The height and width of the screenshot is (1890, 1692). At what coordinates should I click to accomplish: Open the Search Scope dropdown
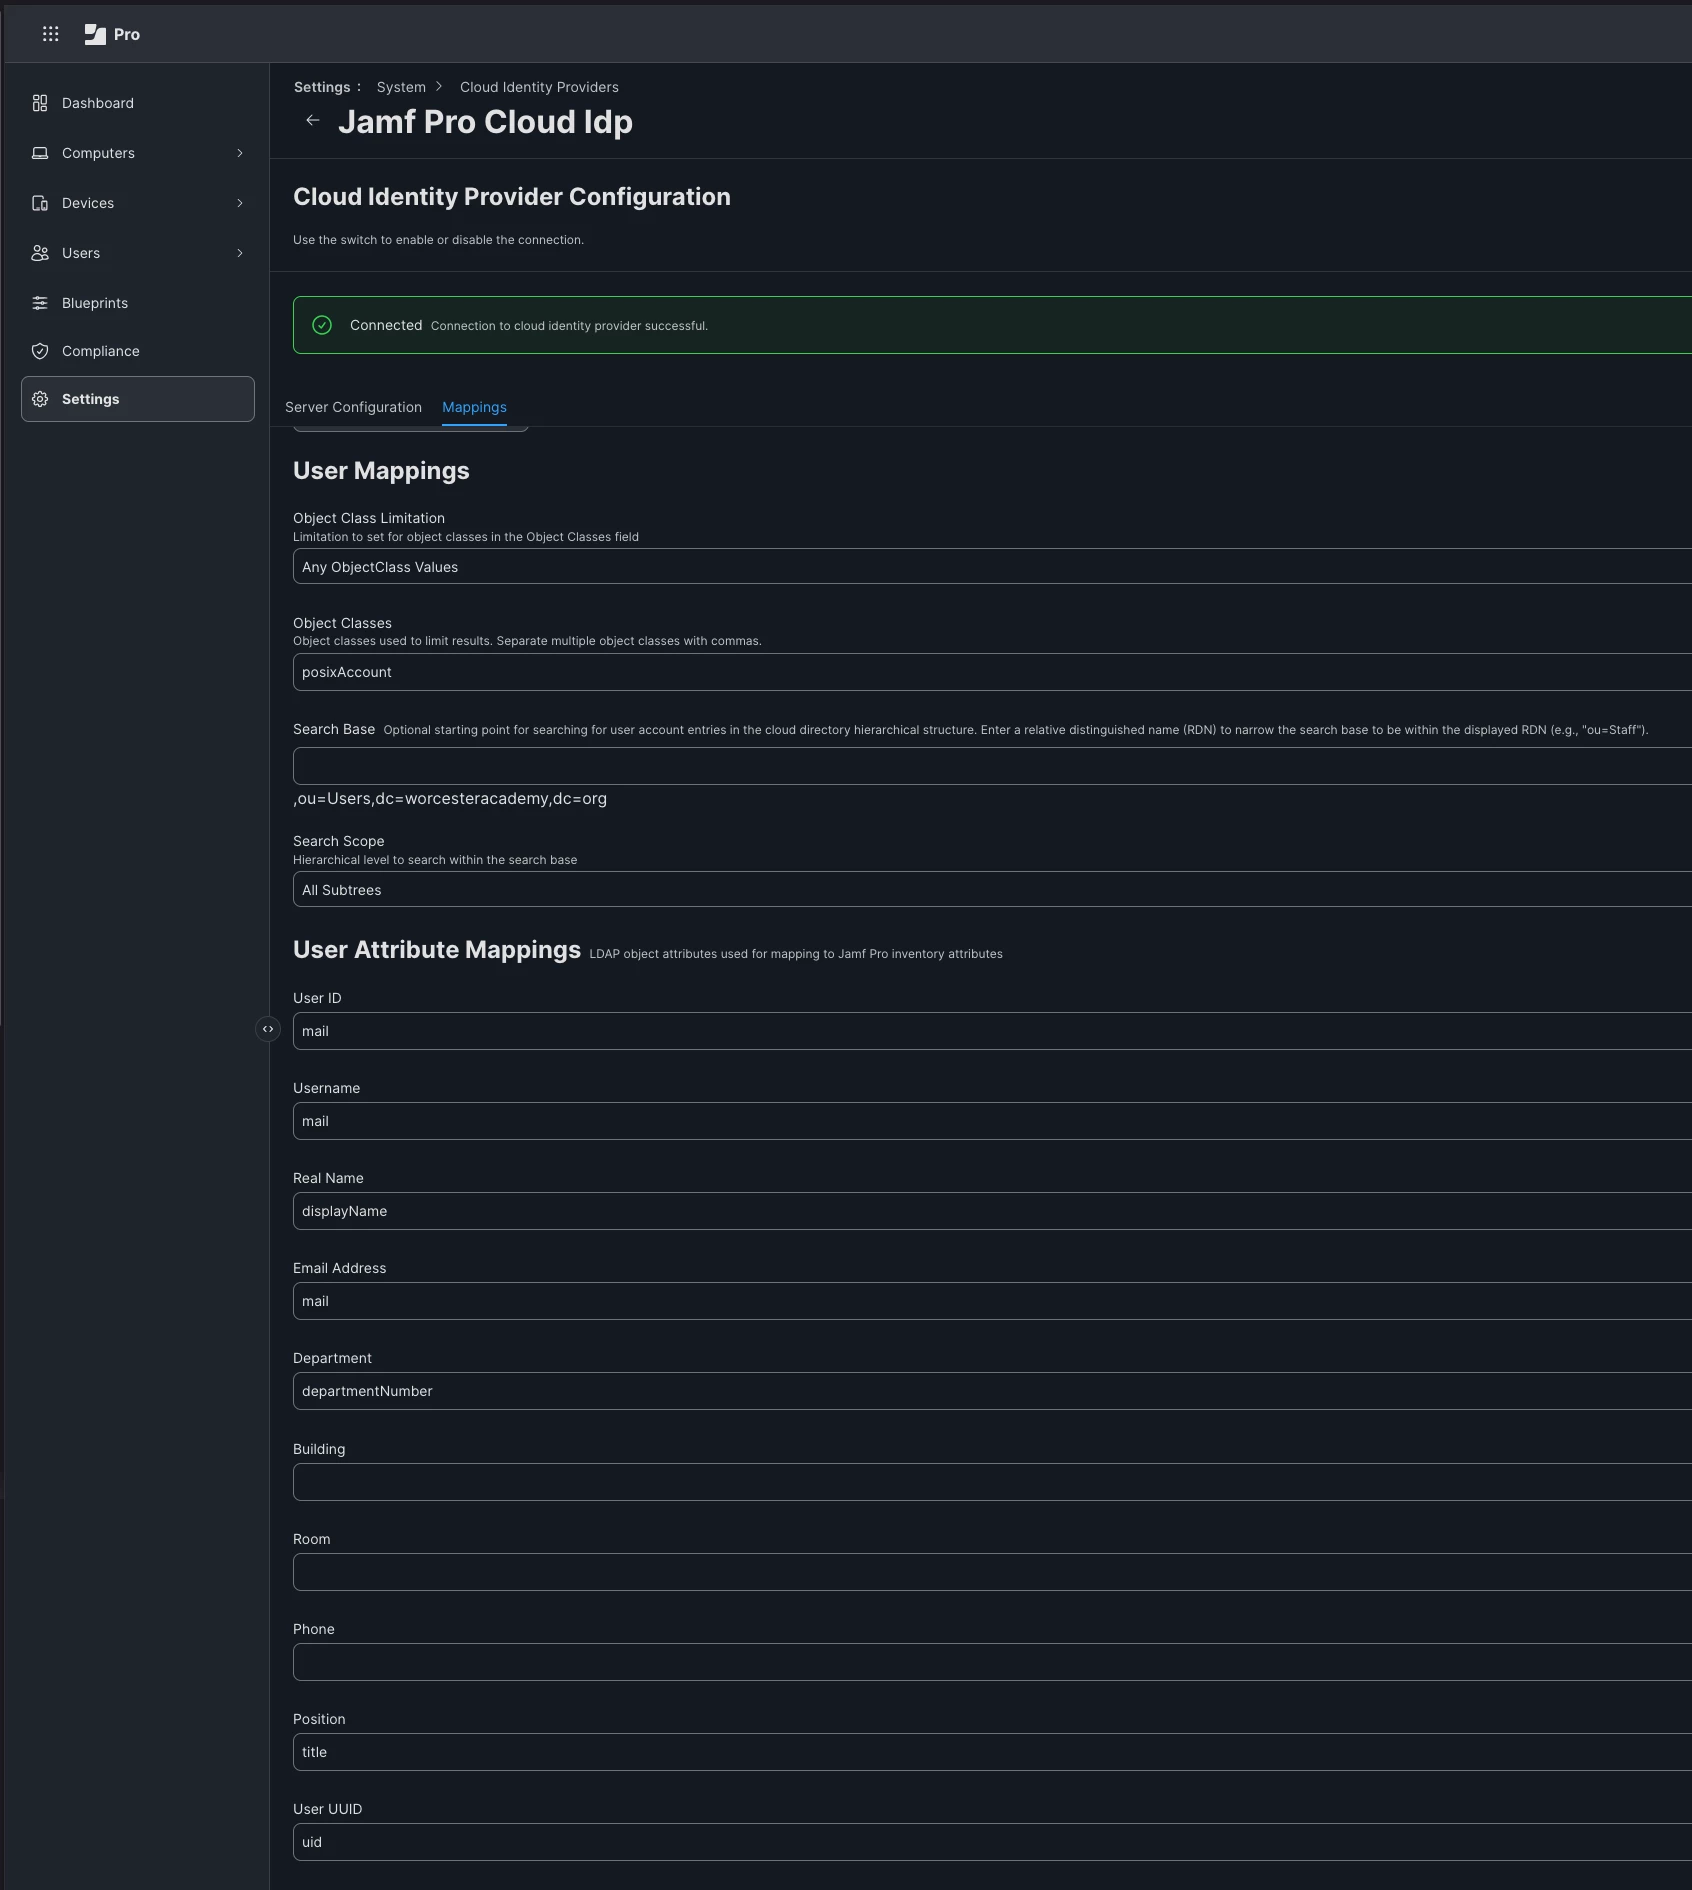(992, 890)
